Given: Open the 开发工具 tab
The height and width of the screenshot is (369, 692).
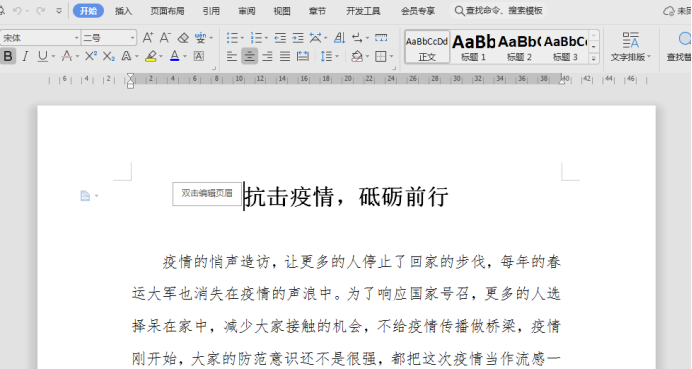Looking at the screenshot, I should 363,11.
